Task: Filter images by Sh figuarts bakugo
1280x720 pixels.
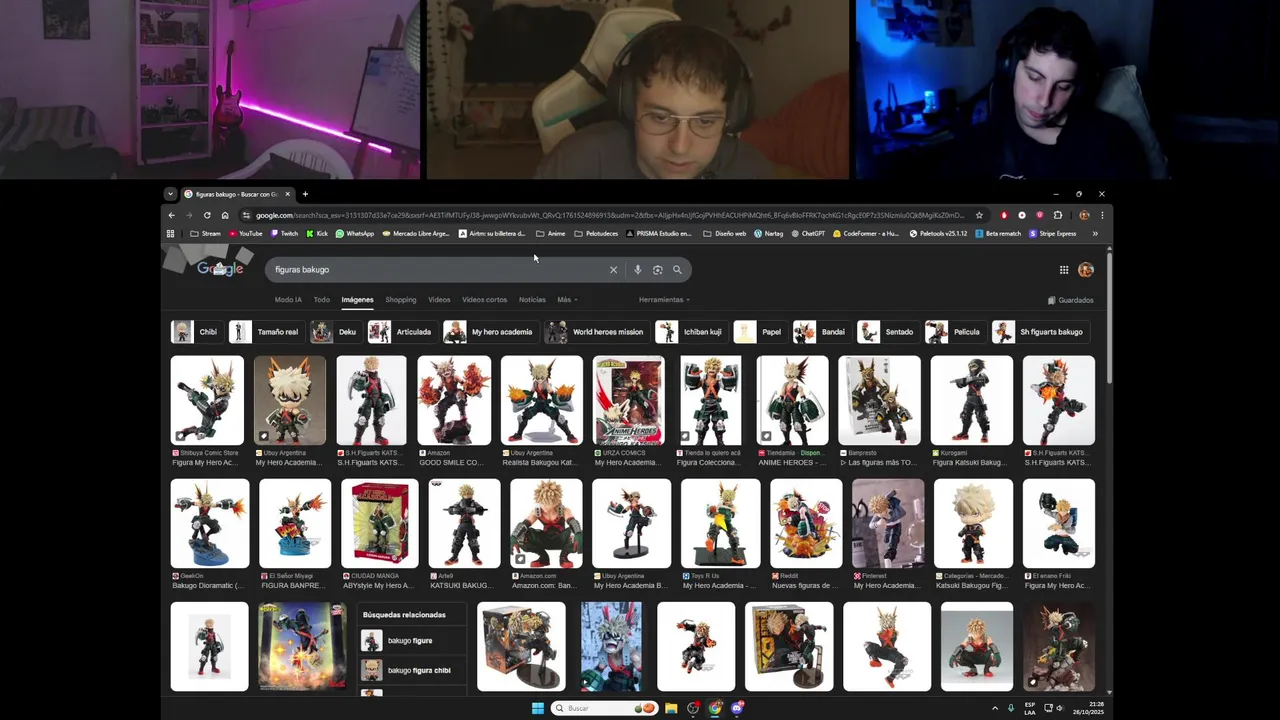Action: (x=1039, y=332)
